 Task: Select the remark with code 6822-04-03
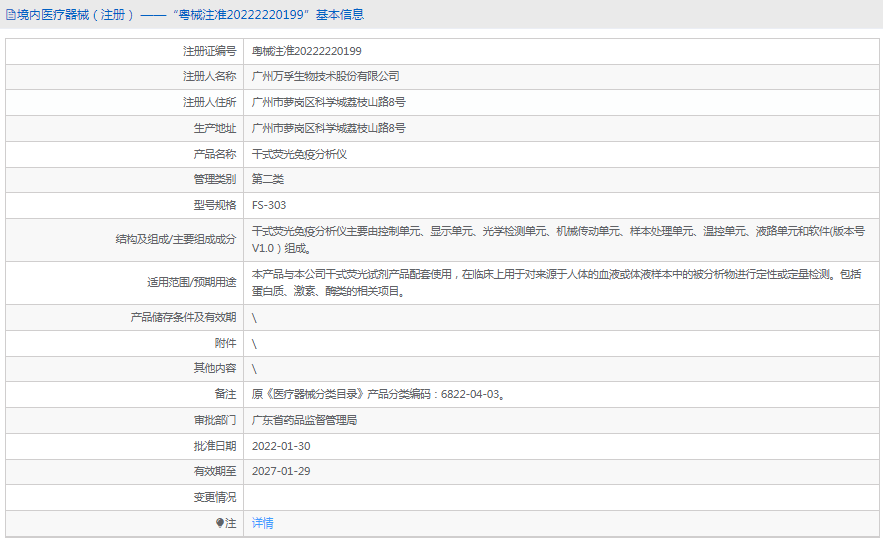point(378,395)
